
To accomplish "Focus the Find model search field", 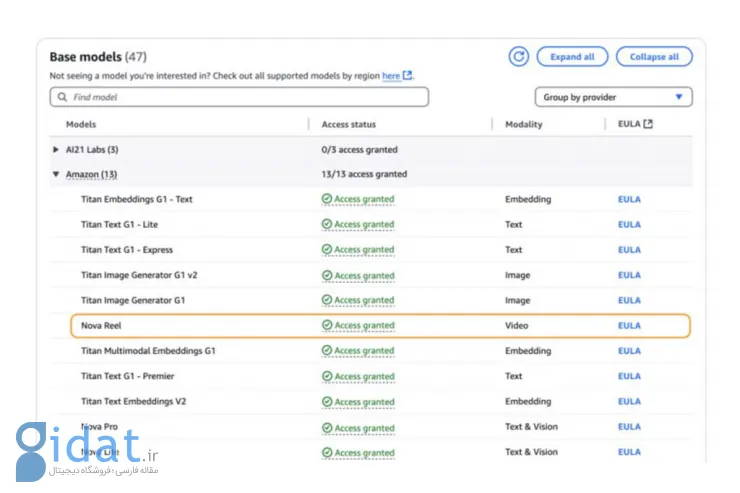I will point(239,97).
